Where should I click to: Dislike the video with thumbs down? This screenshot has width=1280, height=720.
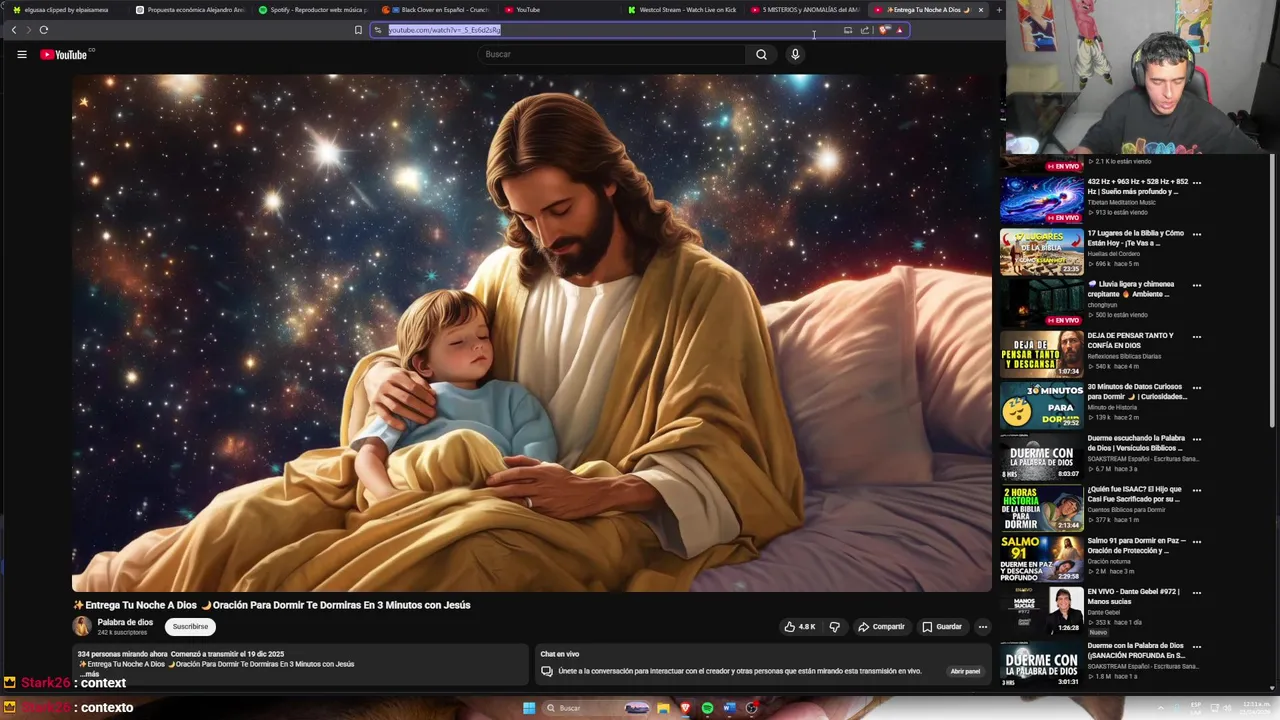(x=834, y=627)
